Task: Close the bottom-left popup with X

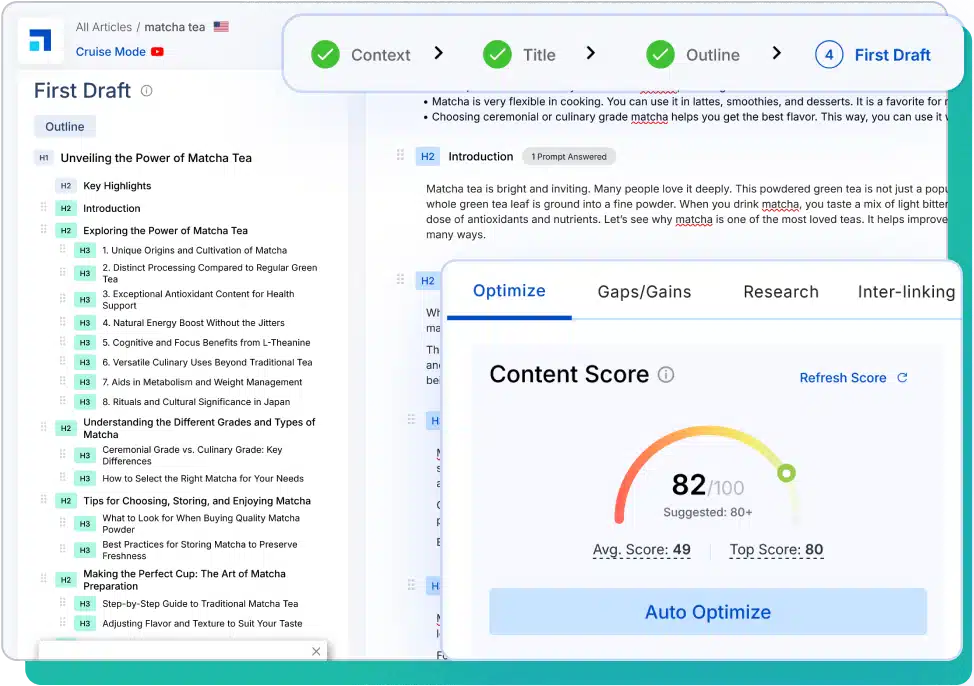Action: [x=316, y=651]
